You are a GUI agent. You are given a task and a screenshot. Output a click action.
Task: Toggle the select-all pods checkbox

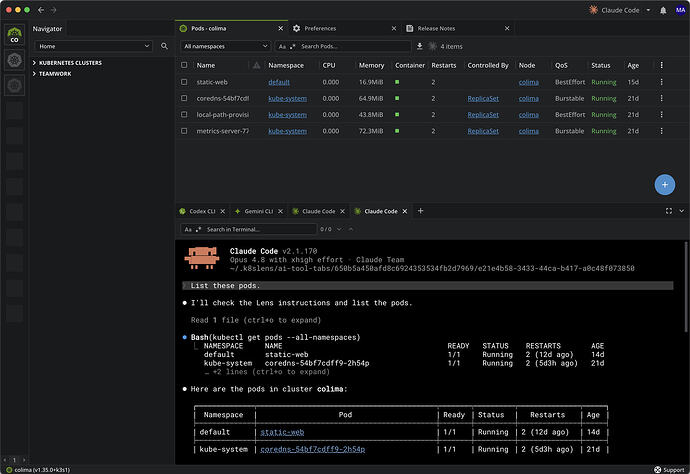coord(184,65)
